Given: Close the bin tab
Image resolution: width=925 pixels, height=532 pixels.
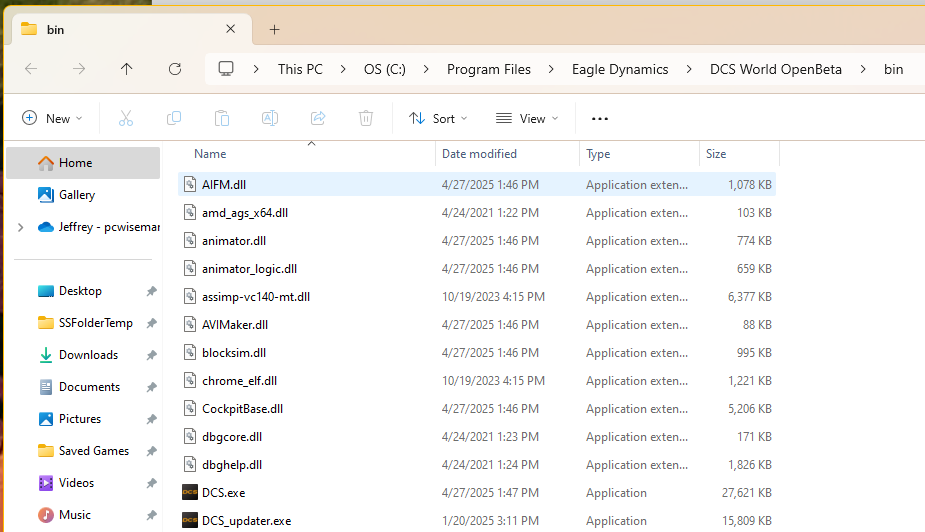Looking at the screenshot, I should point(231,29).
